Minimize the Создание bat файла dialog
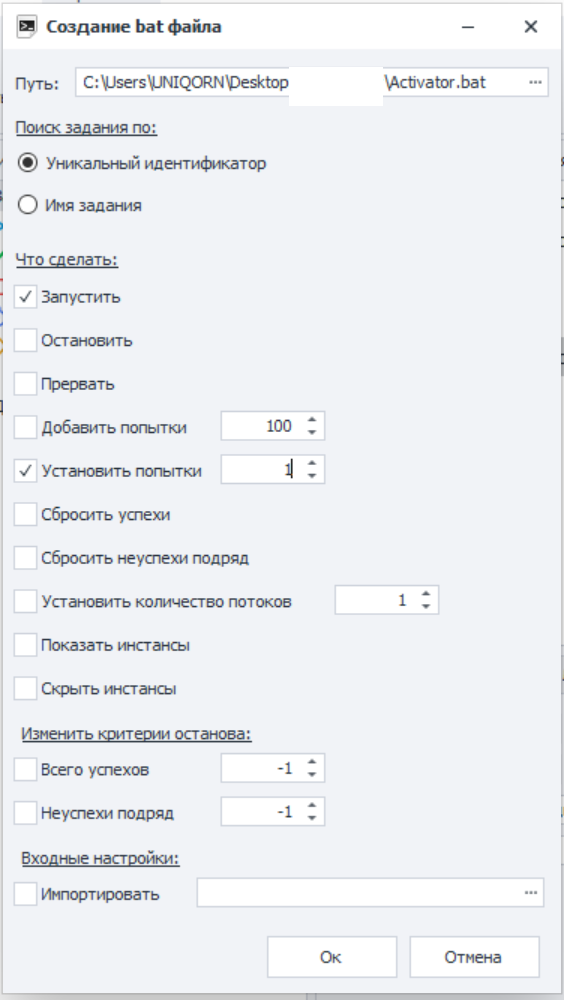The width and height of the screenshot is (564, 1000). [x=469, y=27]
